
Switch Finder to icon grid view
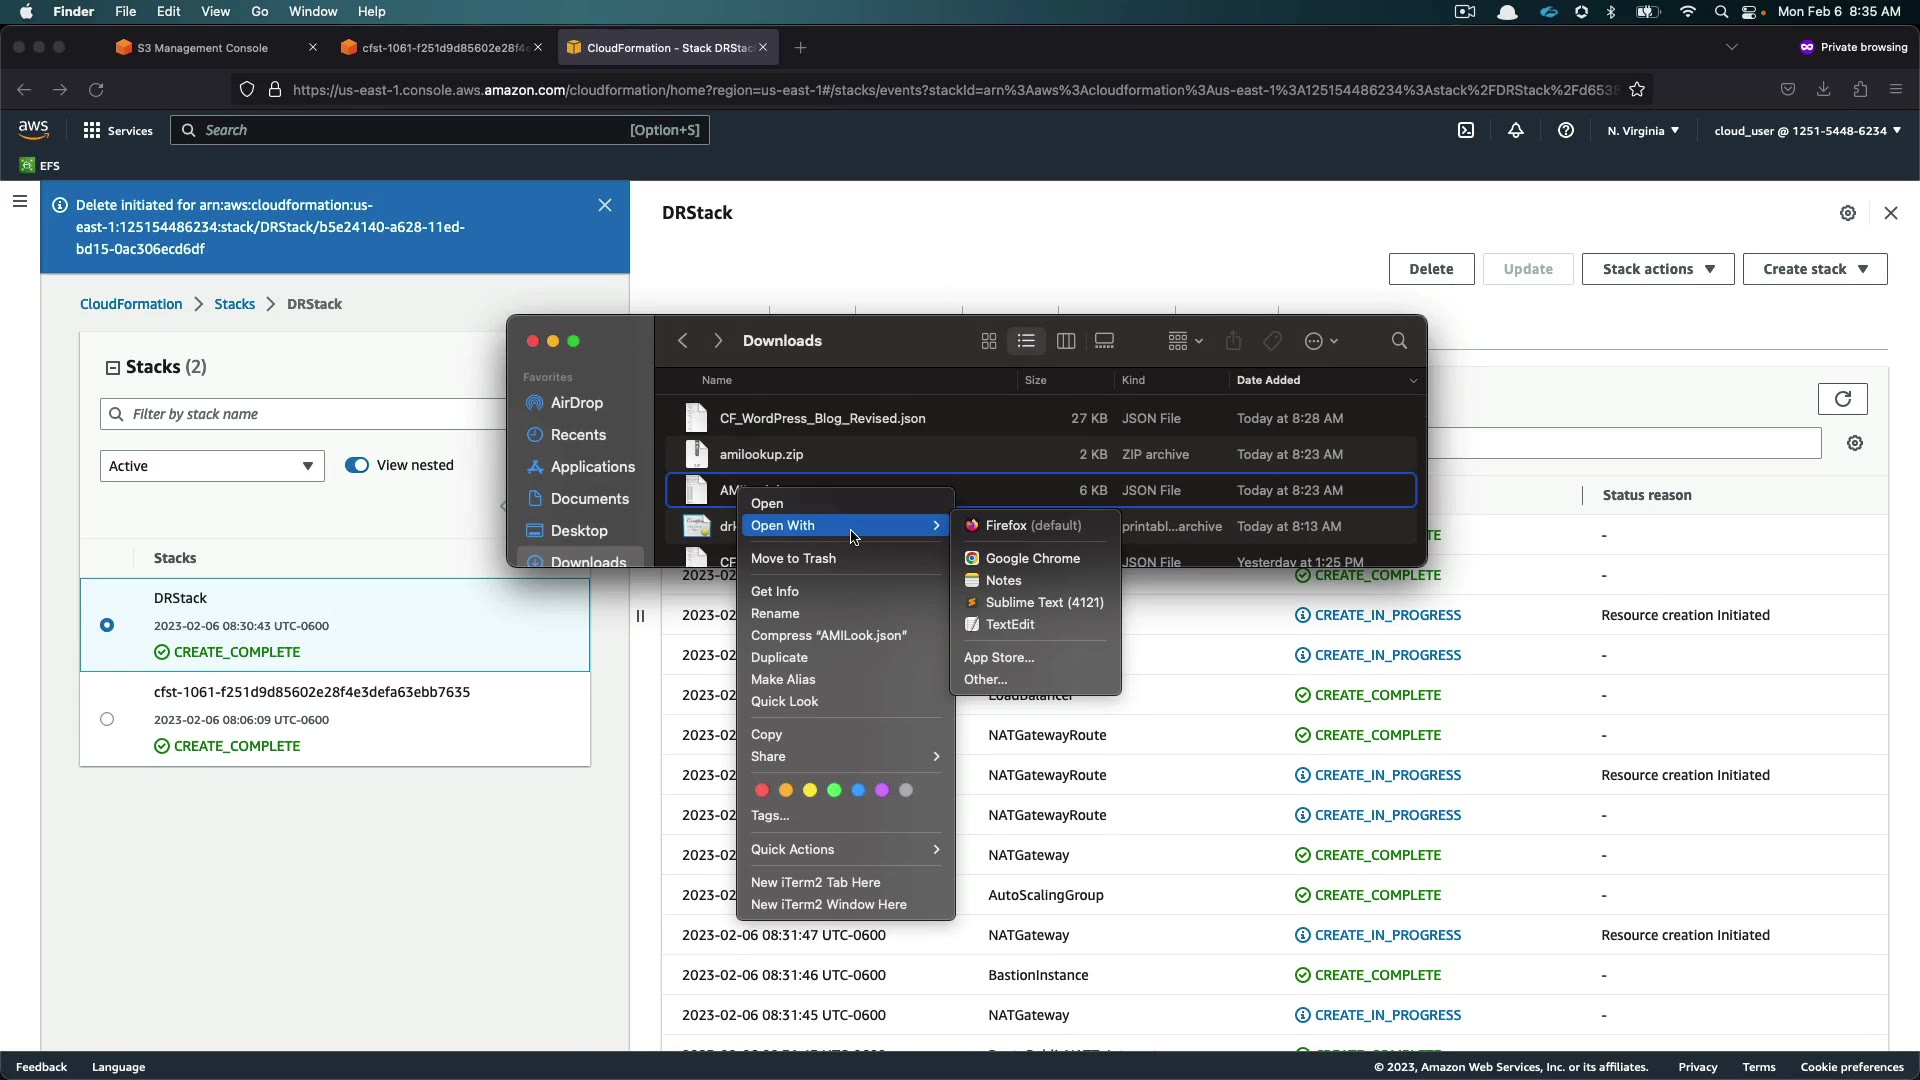989,341
